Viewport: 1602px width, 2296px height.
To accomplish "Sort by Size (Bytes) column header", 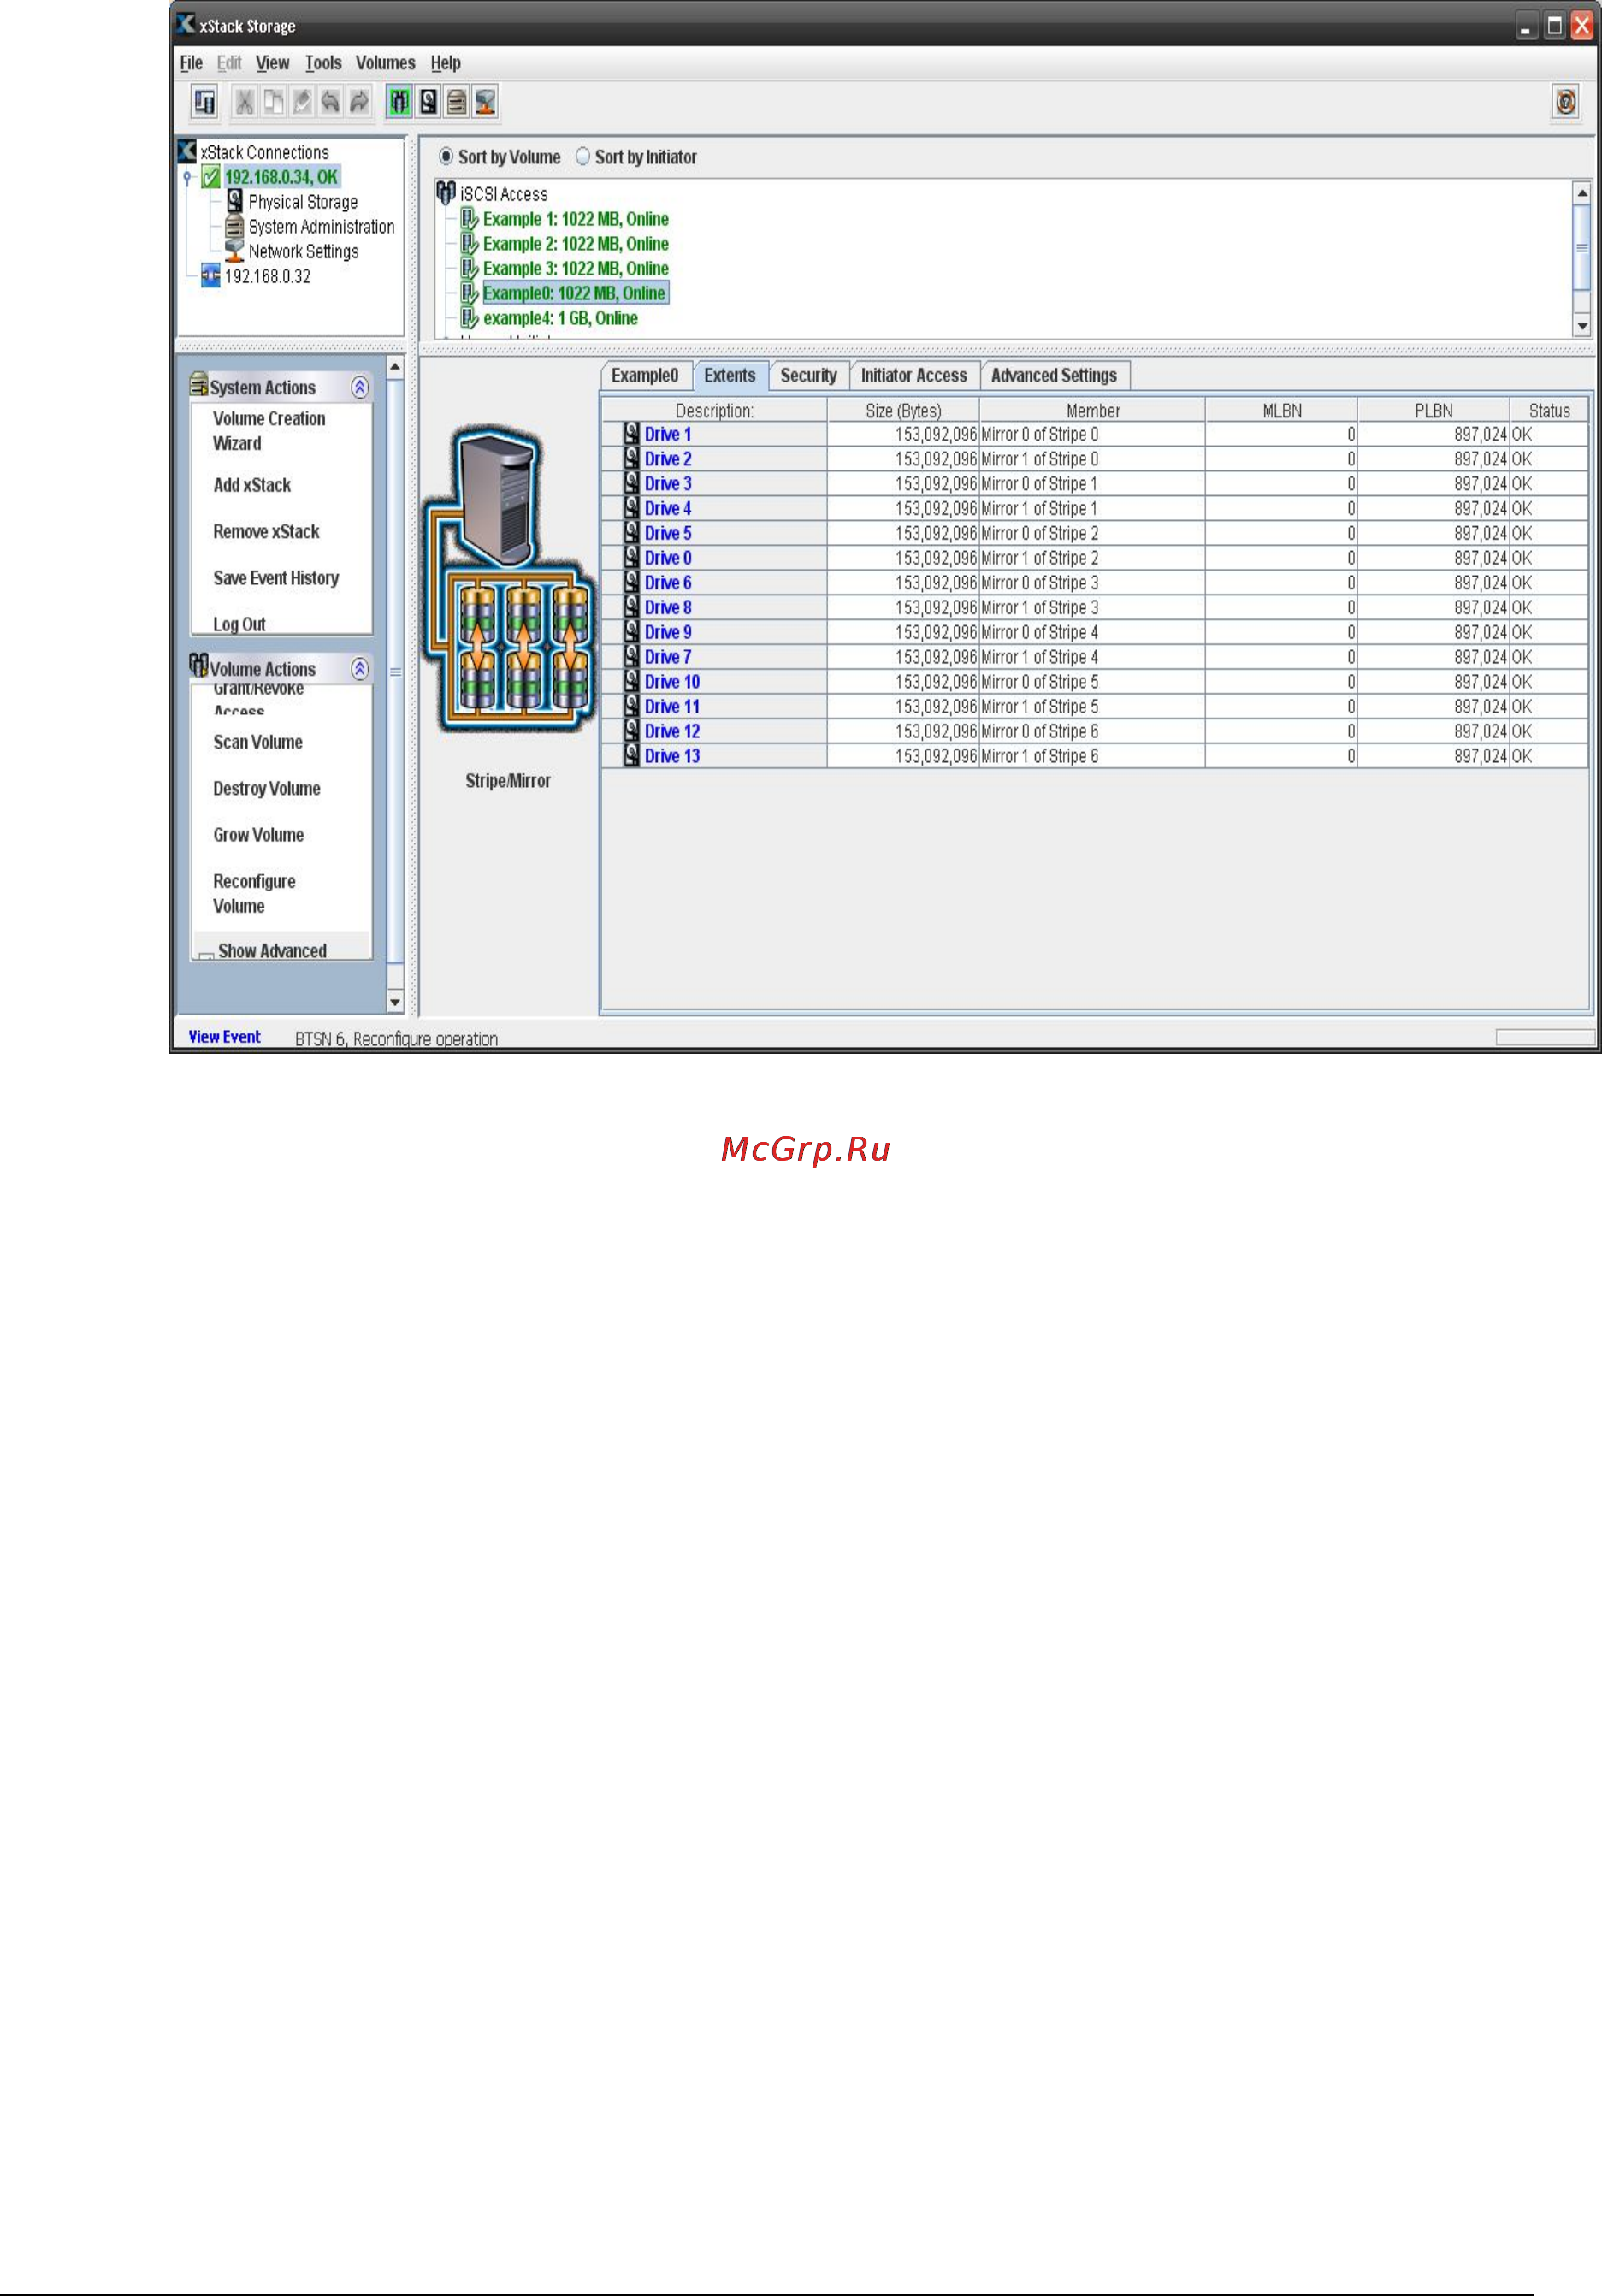I will pos(903,411).
